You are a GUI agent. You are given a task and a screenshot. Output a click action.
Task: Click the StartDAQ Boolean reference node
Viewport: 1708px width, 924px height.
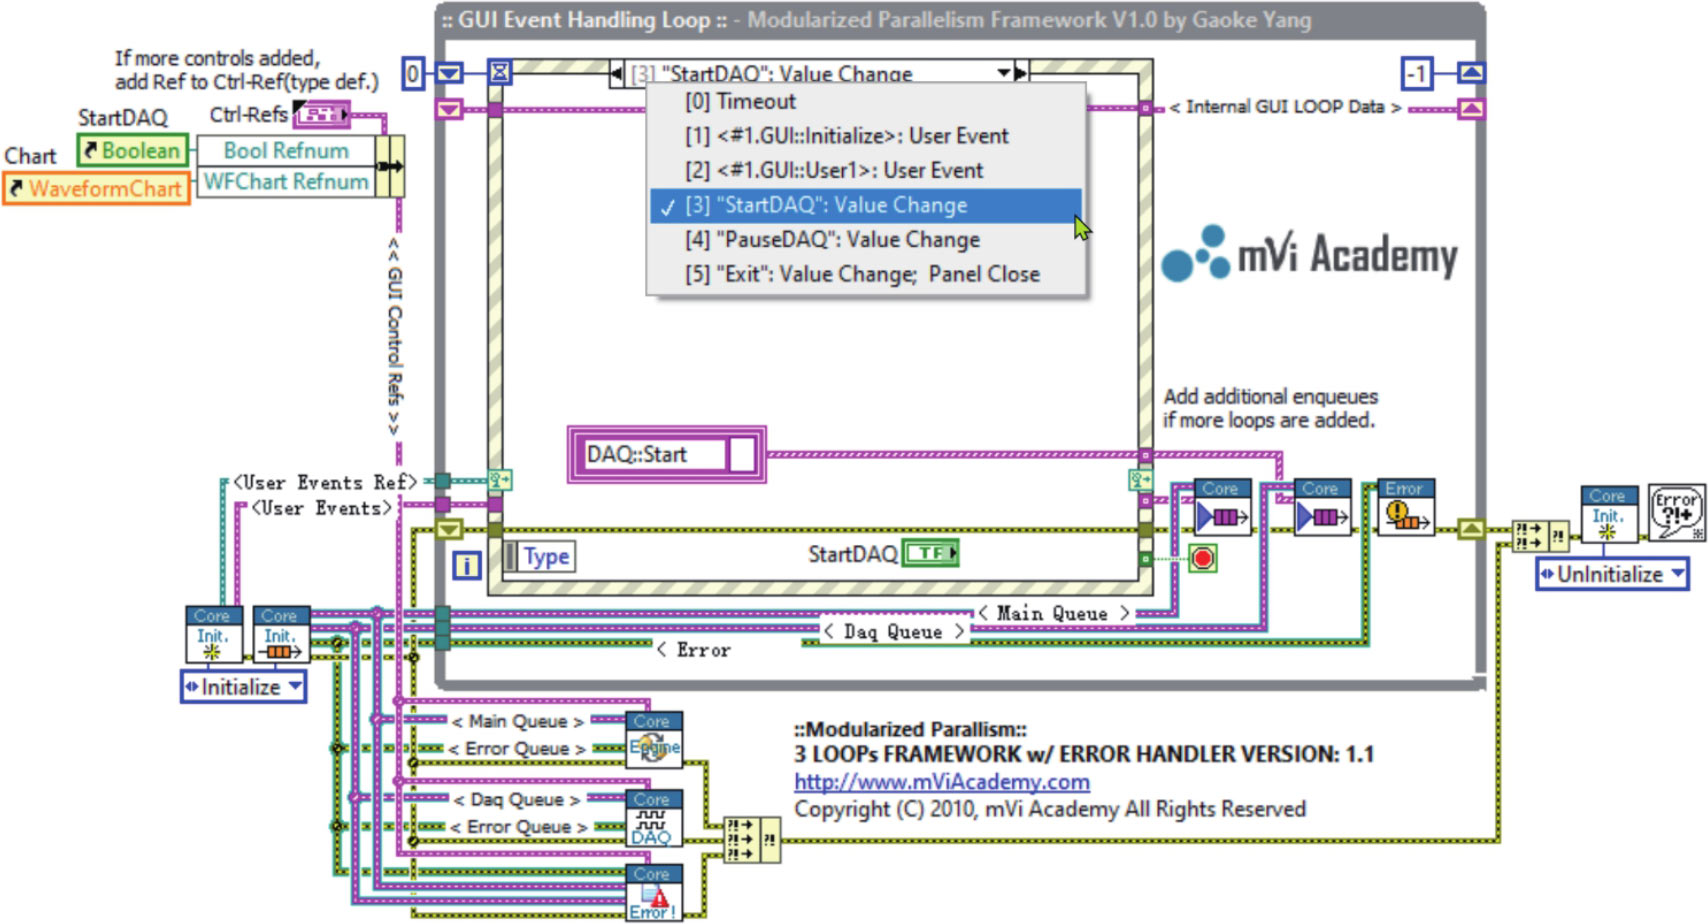(x=133, y=151)
